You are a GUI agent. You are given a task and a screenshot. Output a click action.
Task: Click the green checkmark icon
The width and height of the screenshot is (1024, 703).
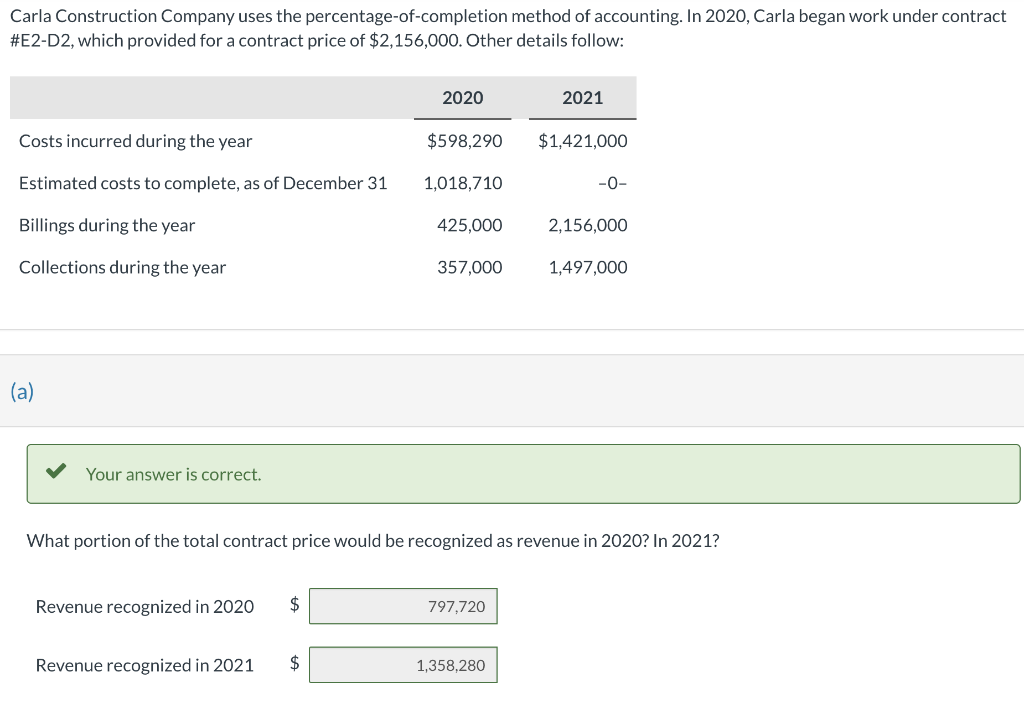tap(57, 472)
